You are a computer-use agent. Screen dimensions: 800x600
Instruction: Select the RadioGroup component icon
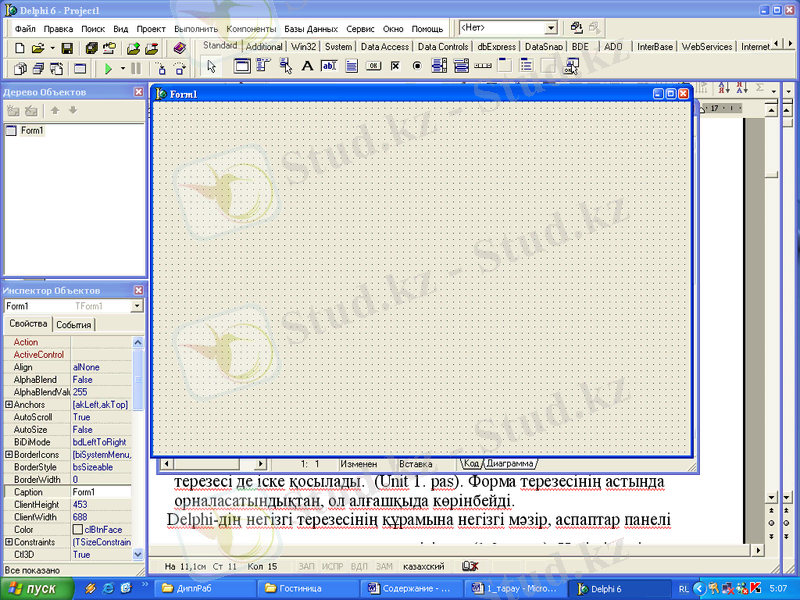click(526, 66)
